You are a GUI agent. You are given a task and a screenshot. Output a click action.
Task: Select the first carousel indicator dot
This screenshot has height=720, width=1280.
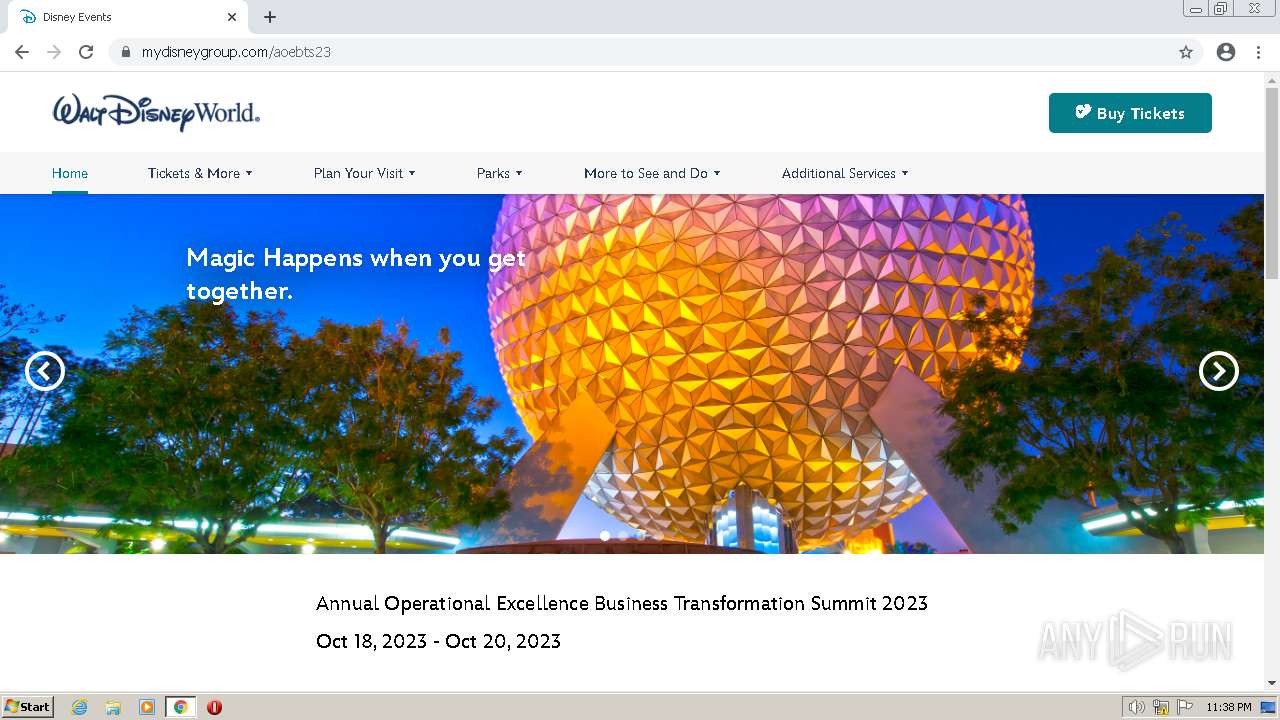click(605, 536)
